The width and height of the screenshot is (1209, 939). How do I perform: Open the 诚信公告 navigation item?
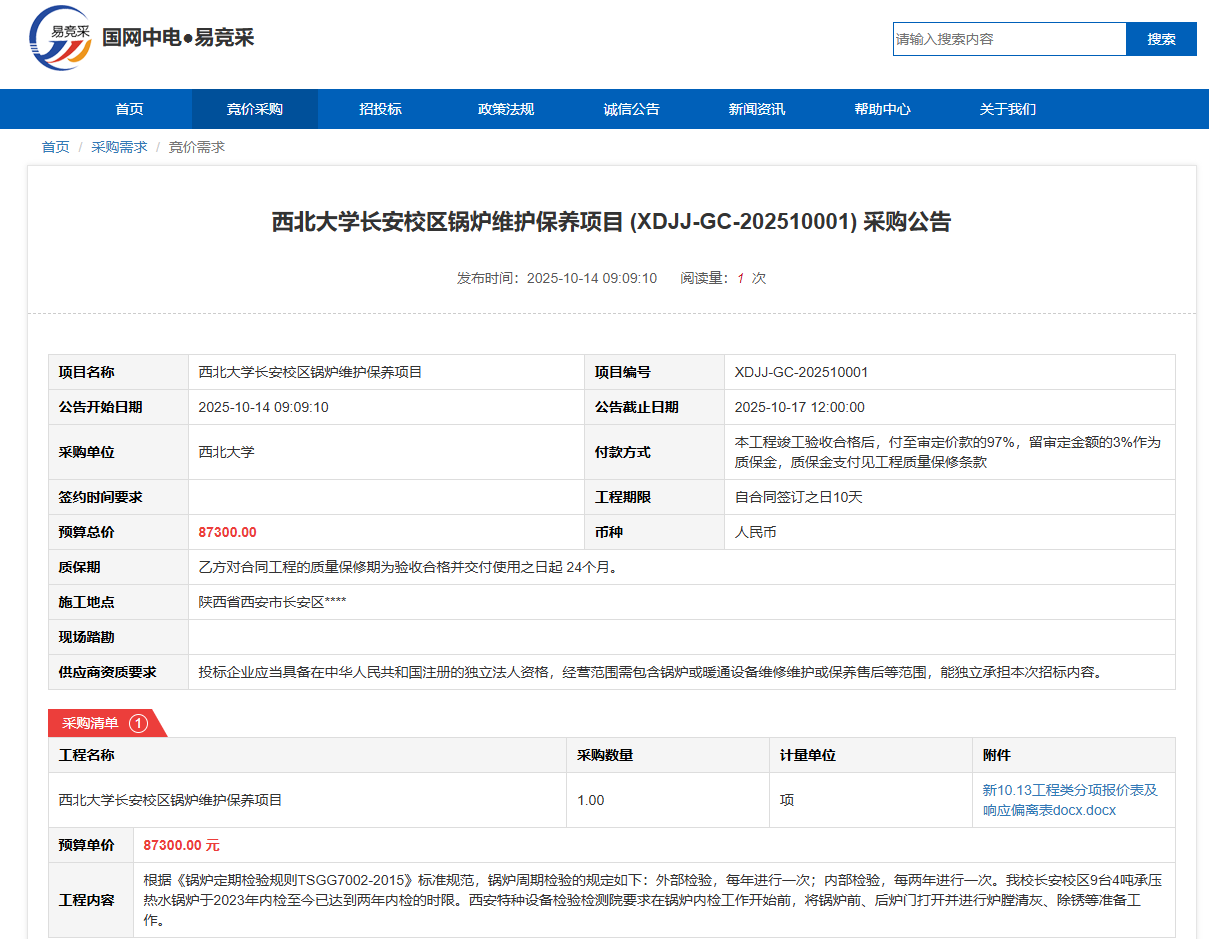631,109
